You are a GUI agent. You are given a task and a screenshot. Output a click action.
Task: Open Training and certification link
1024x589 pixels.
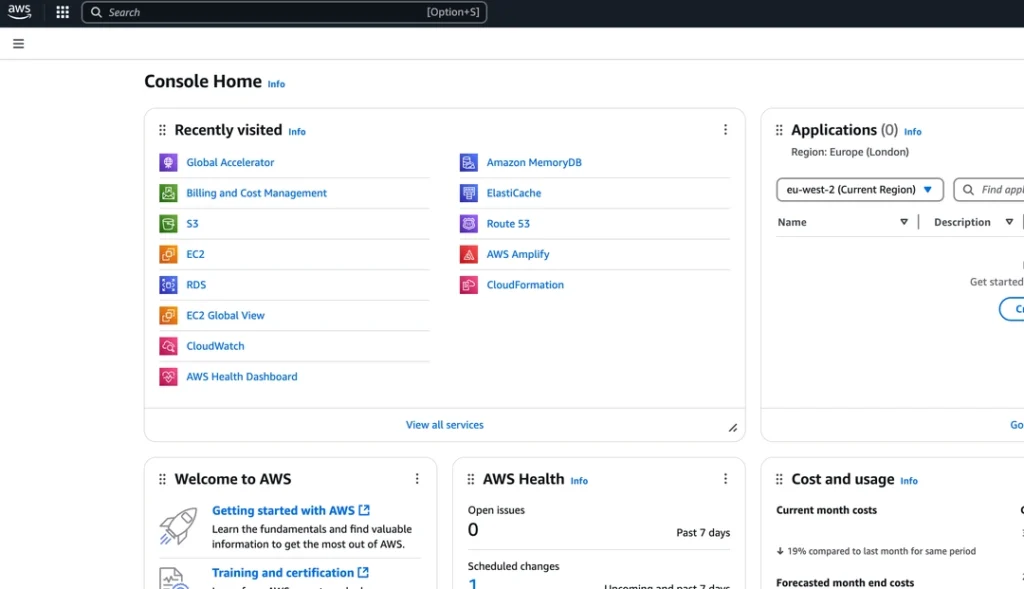coord(290,573)
